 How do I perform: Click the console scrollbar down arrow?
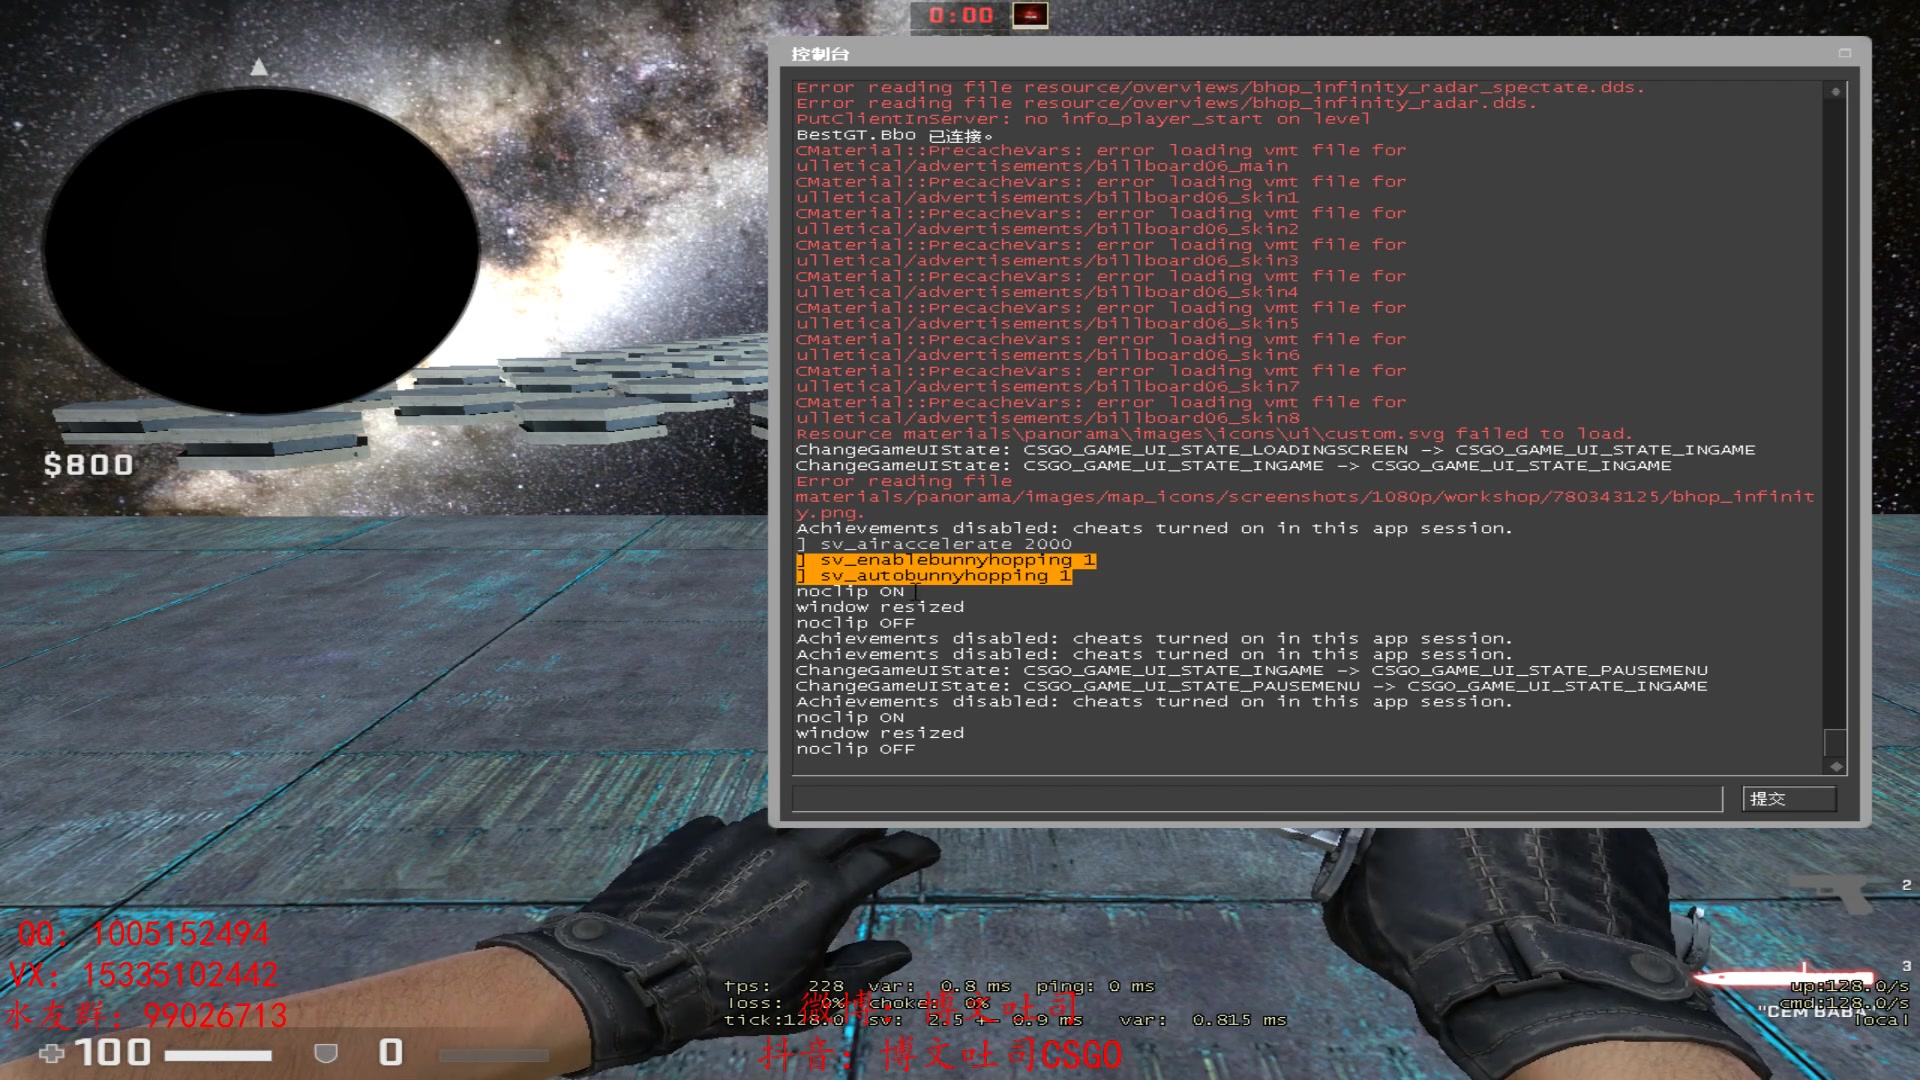click(1835, 766)
